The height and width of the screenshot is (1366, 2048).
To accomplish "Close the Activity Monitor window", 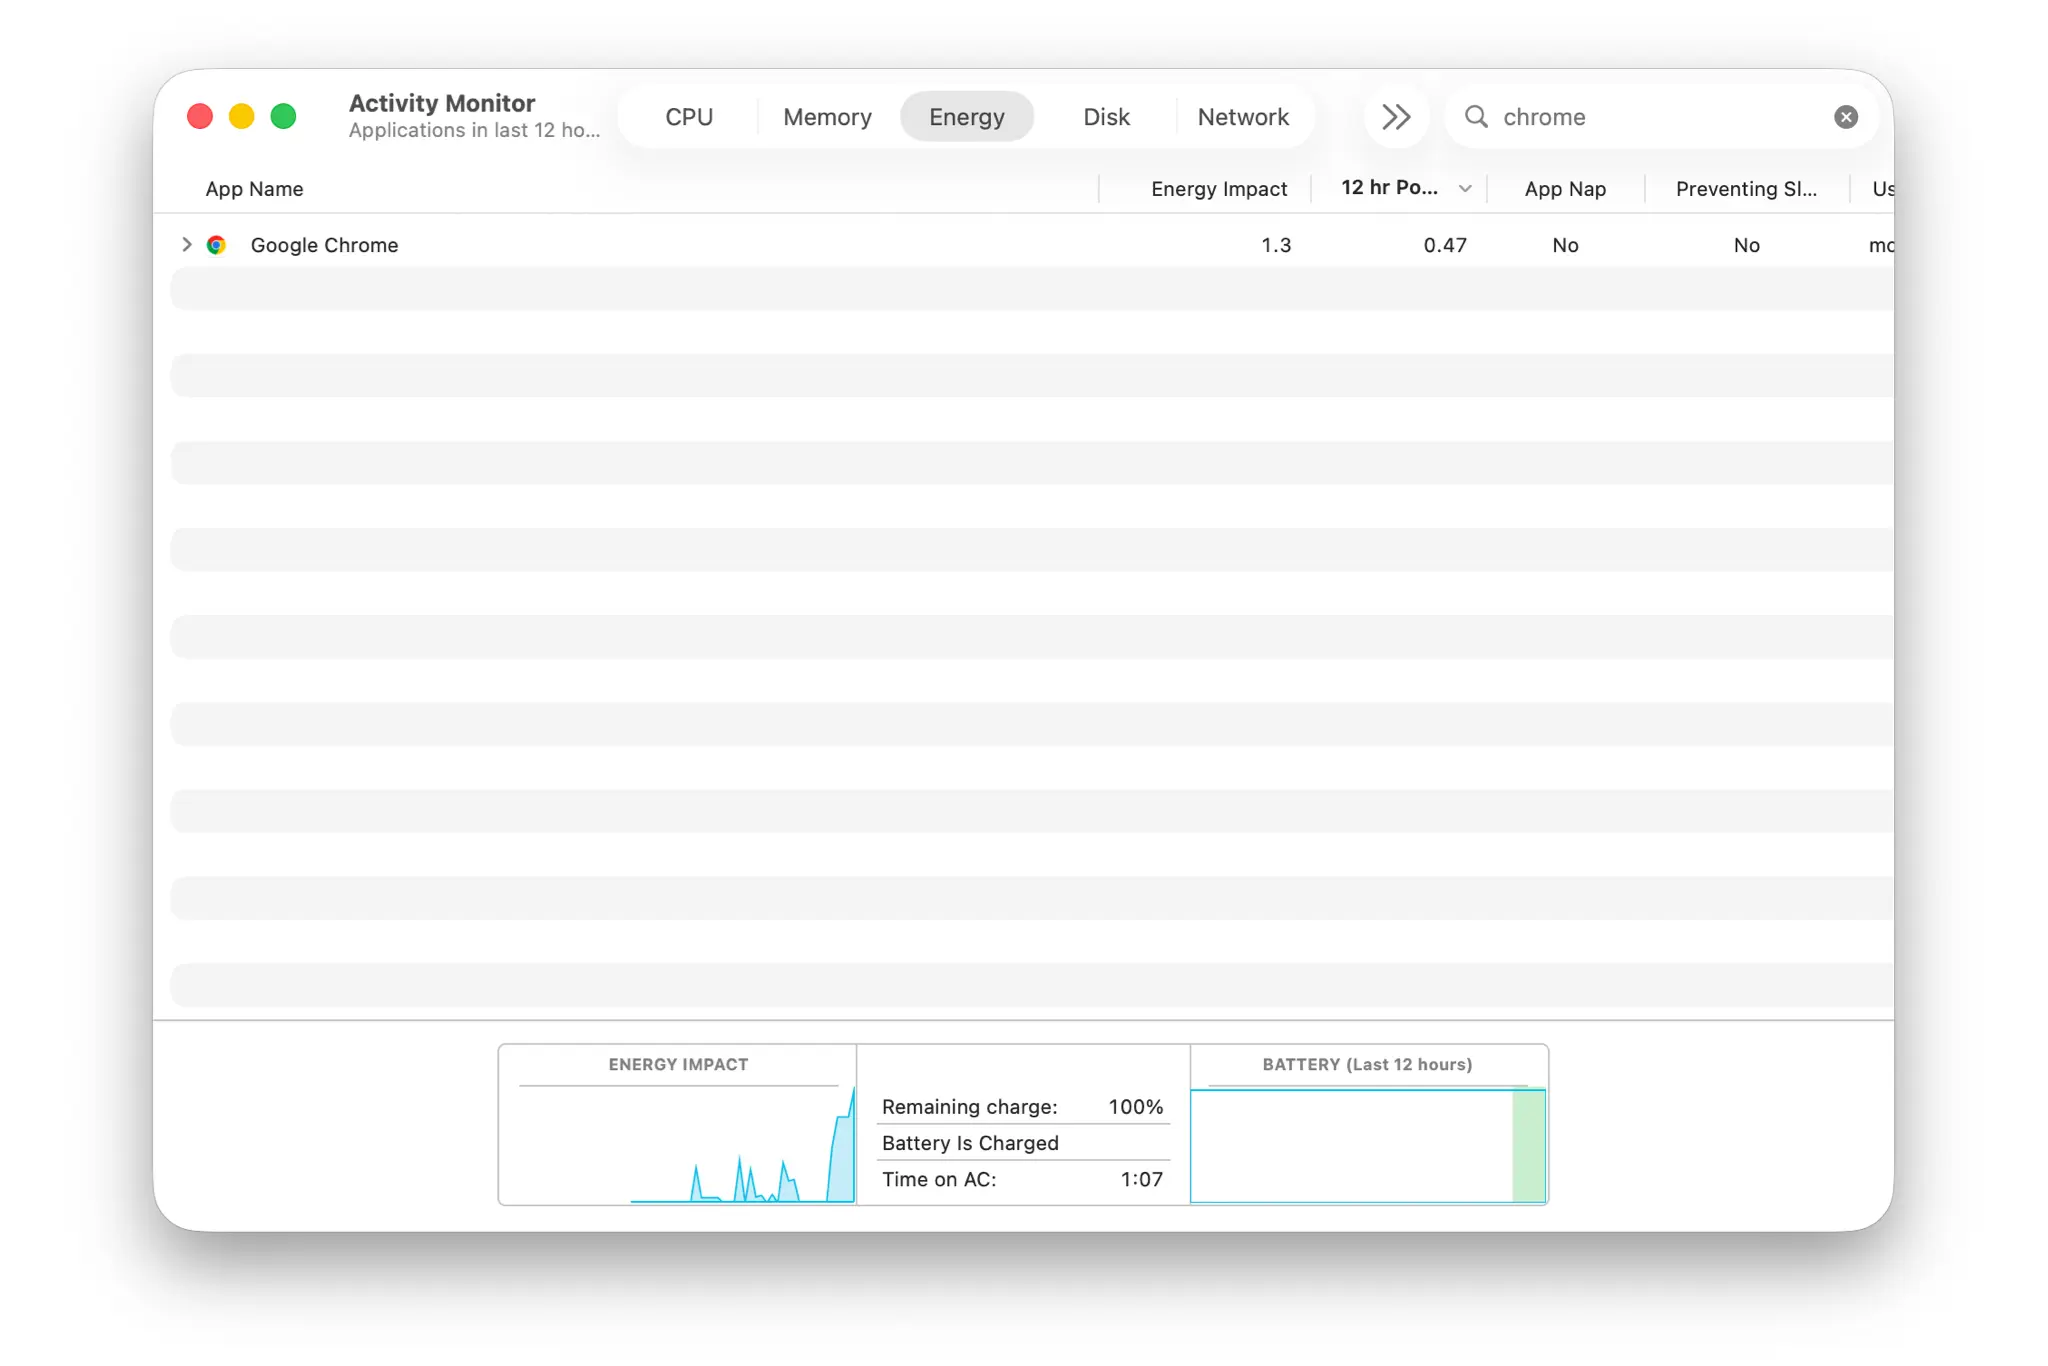I will 200,117.
